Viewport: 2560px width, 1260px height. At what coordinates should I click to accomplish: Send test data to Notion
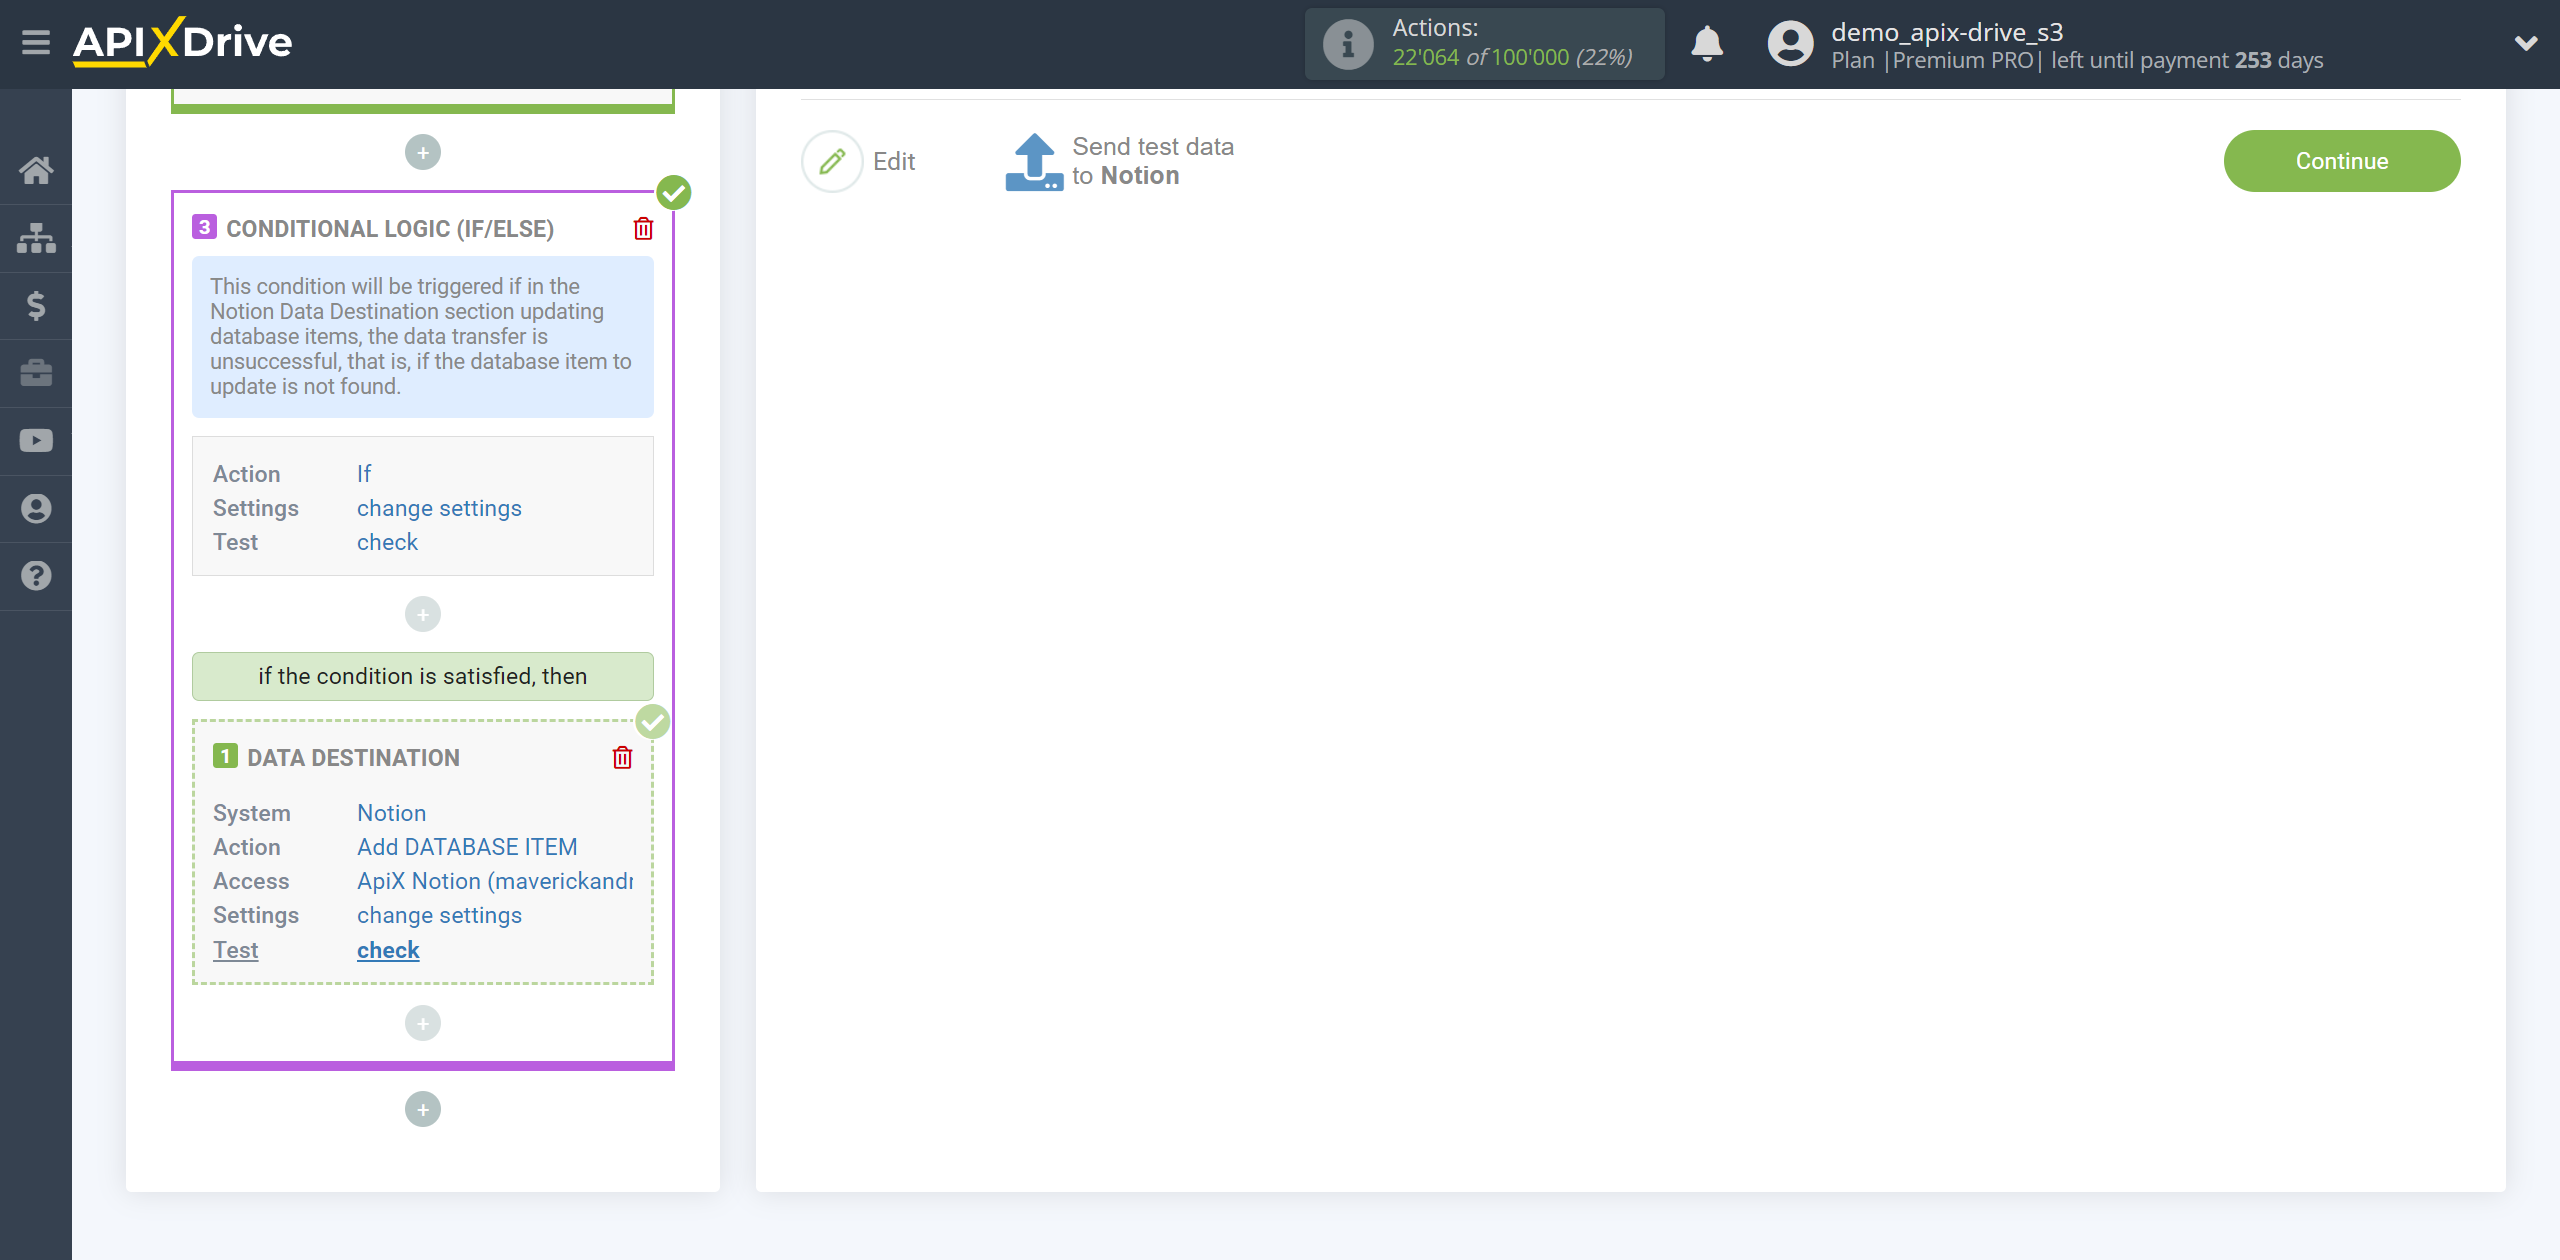point(1120,161)
